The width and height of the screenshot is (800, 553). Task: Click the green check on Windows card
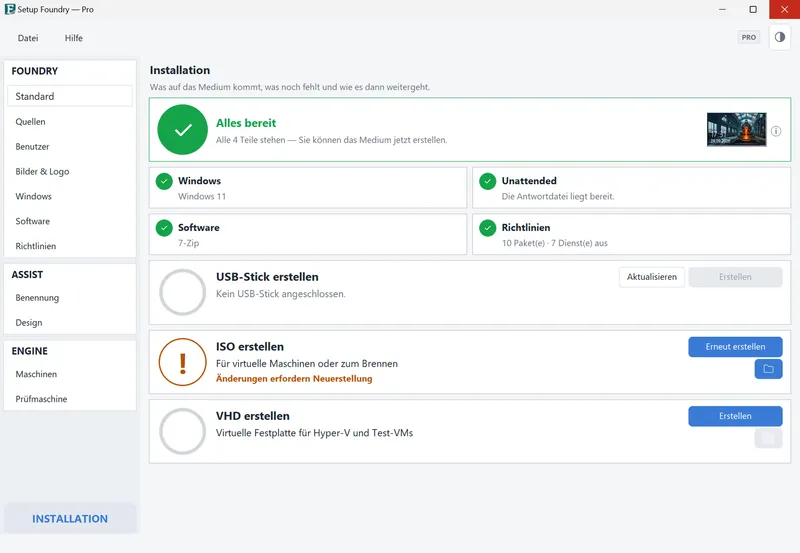click(x=164, y=181)
